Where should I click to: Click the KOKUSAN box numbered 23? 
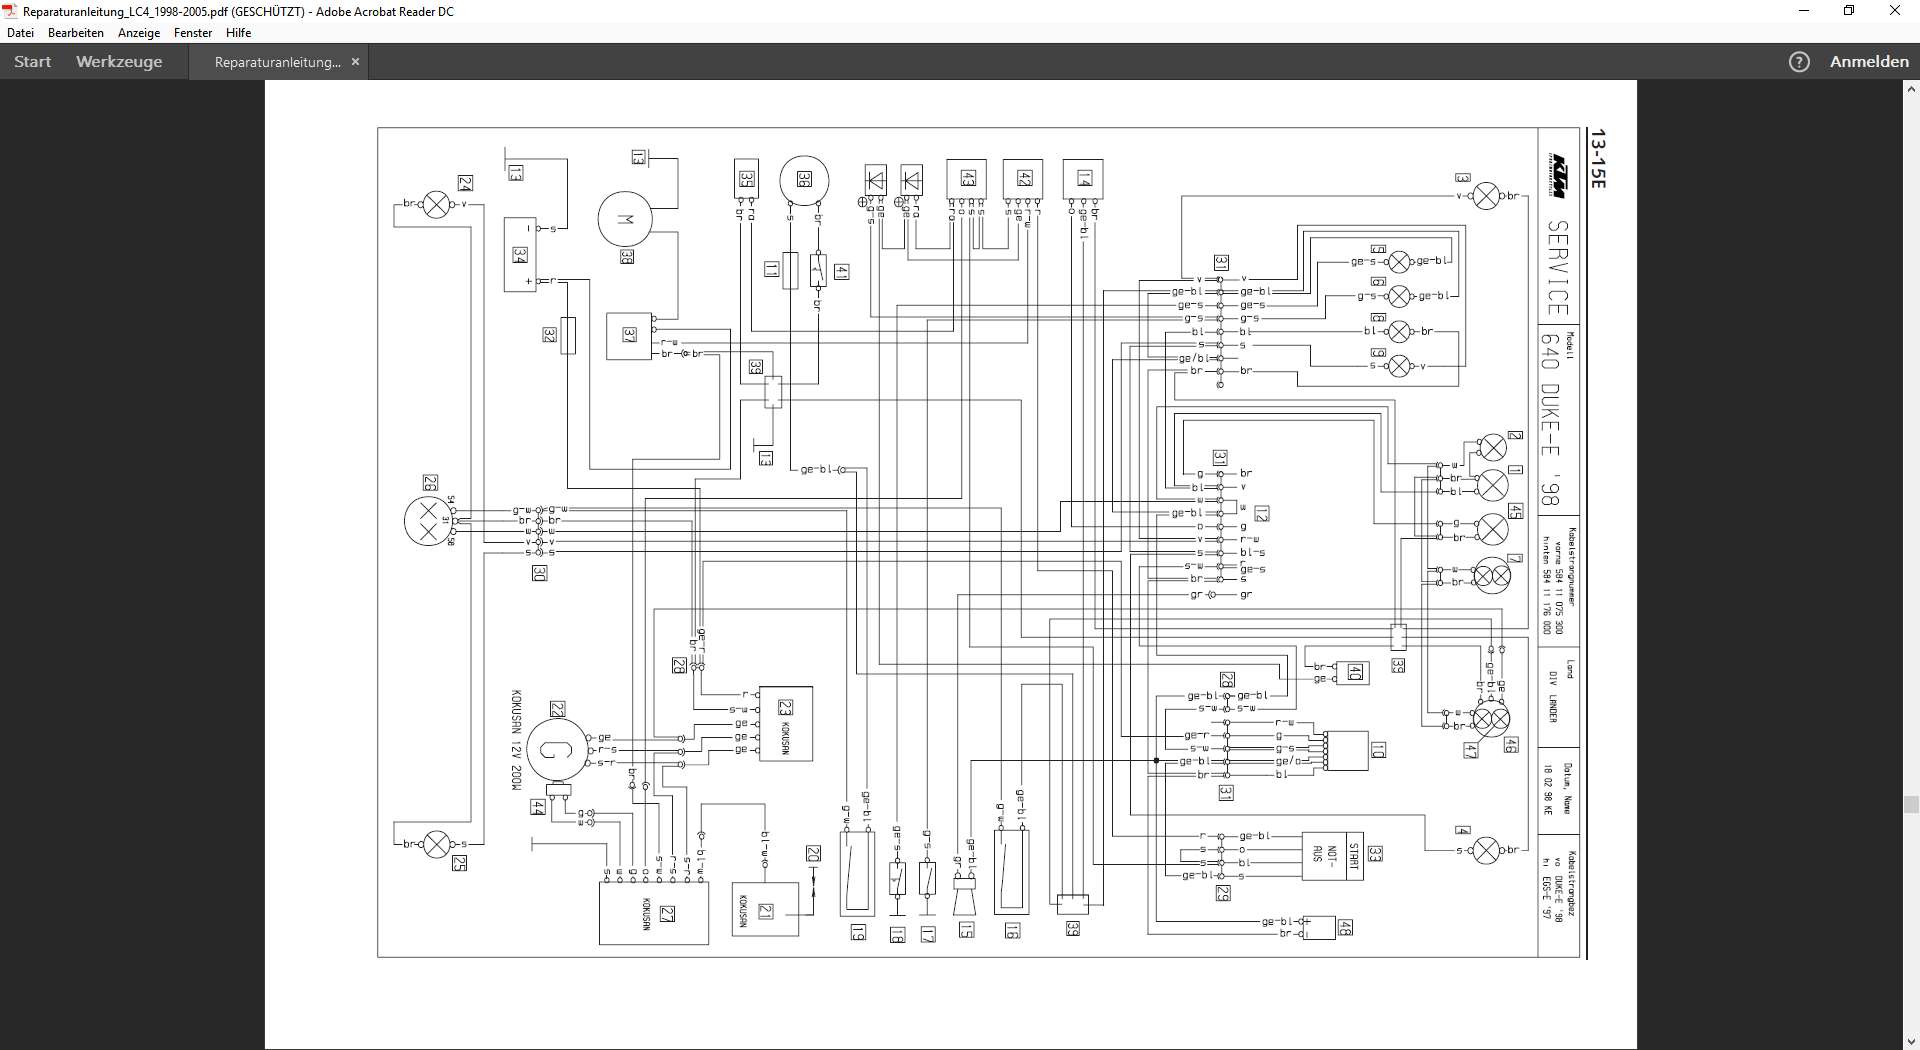(x=786, y=723)
